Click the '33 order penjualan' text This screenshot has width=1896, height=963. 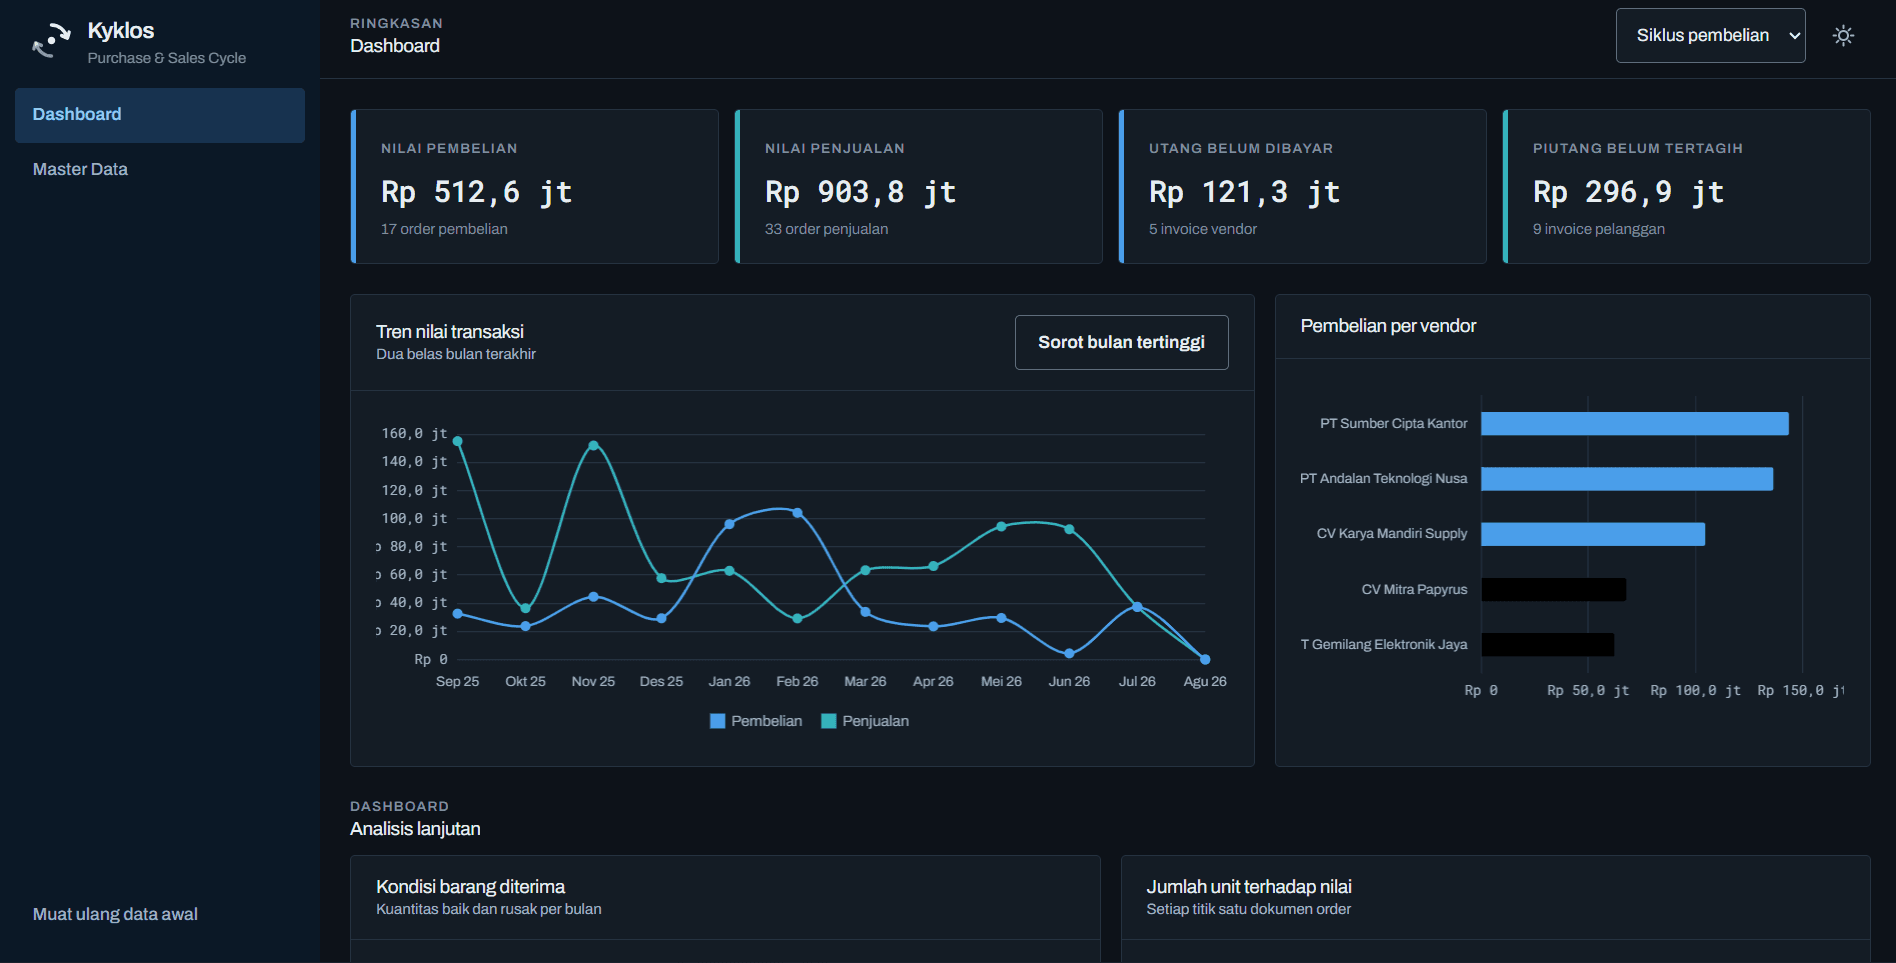click(826, 229)
